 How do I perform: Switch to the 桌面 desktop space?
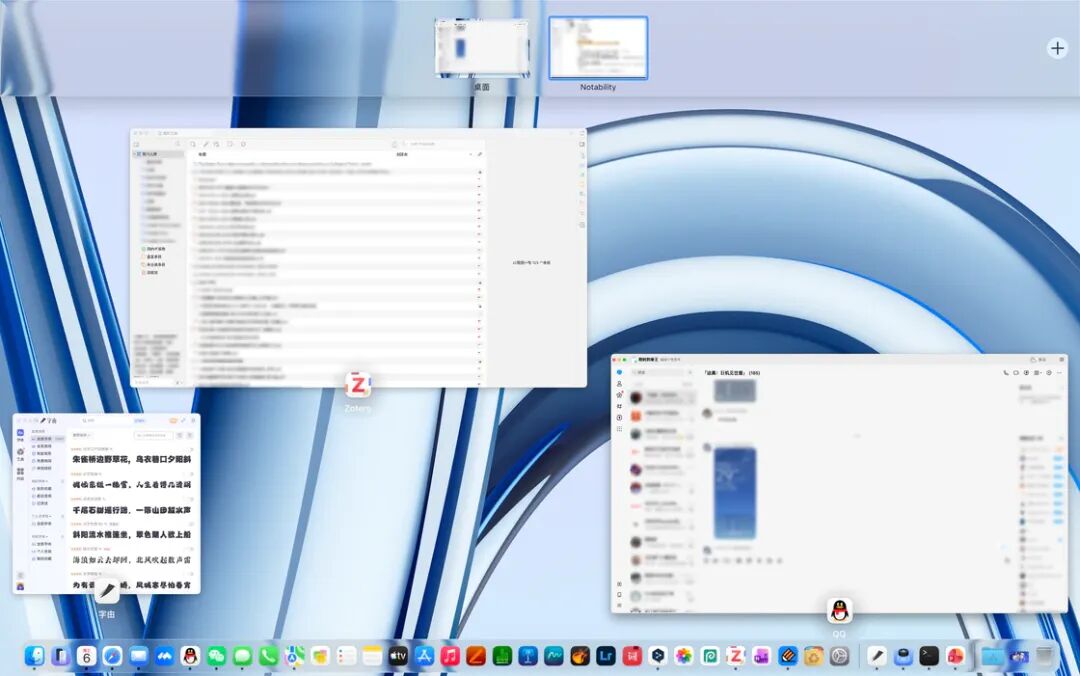pyautogui.click(x=482, y=48)
